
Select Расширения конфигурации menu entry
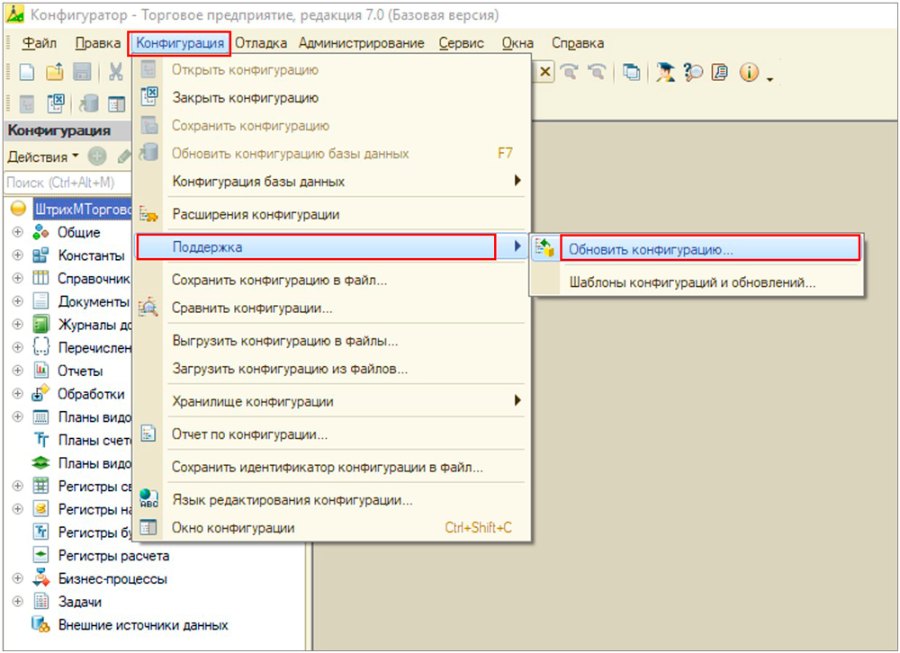(x=331, y=215)
